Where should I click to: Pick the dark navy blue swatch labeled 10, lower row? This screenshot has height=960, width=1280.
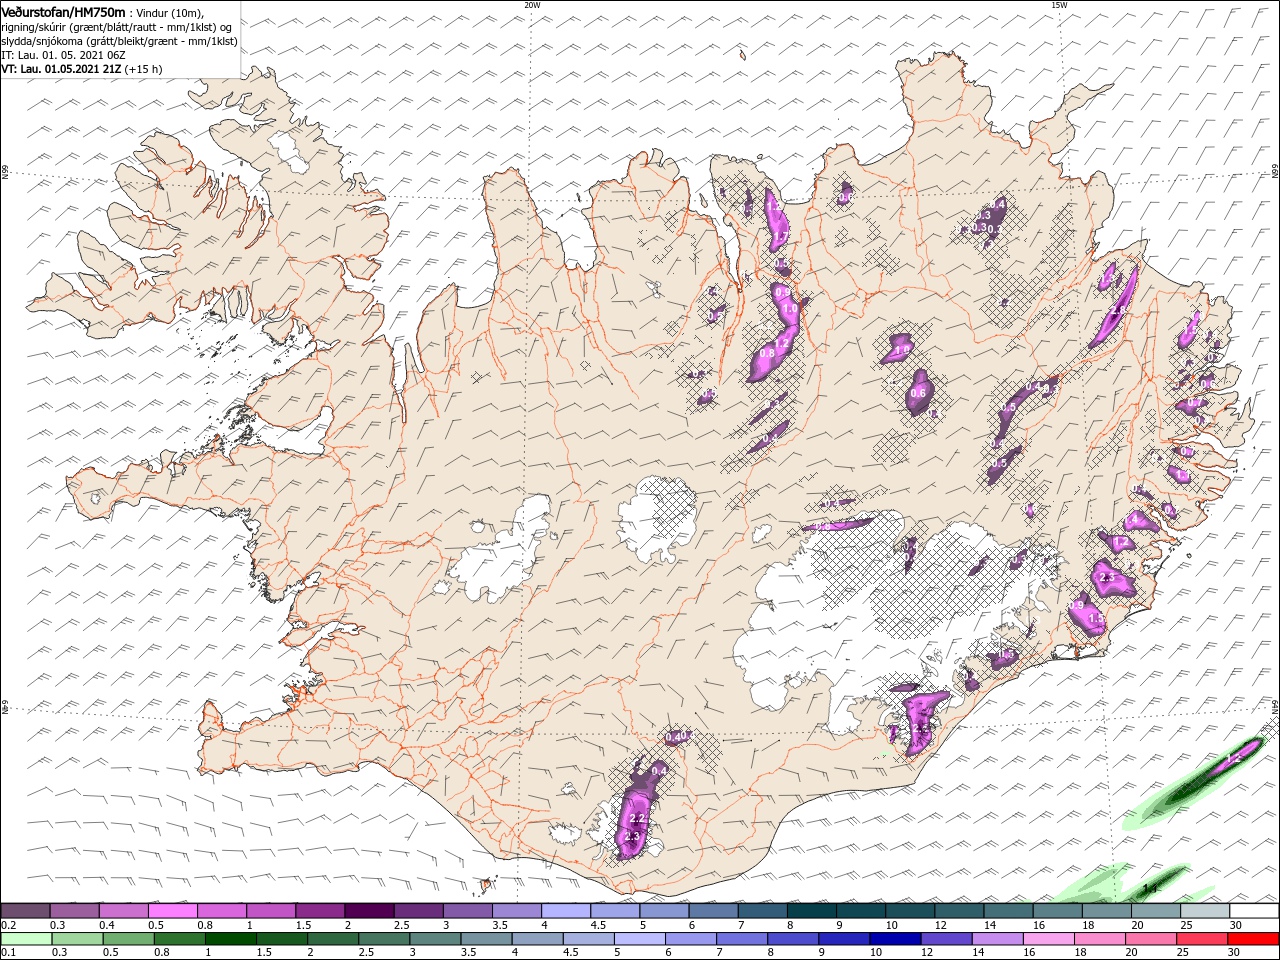click(895, 939)
